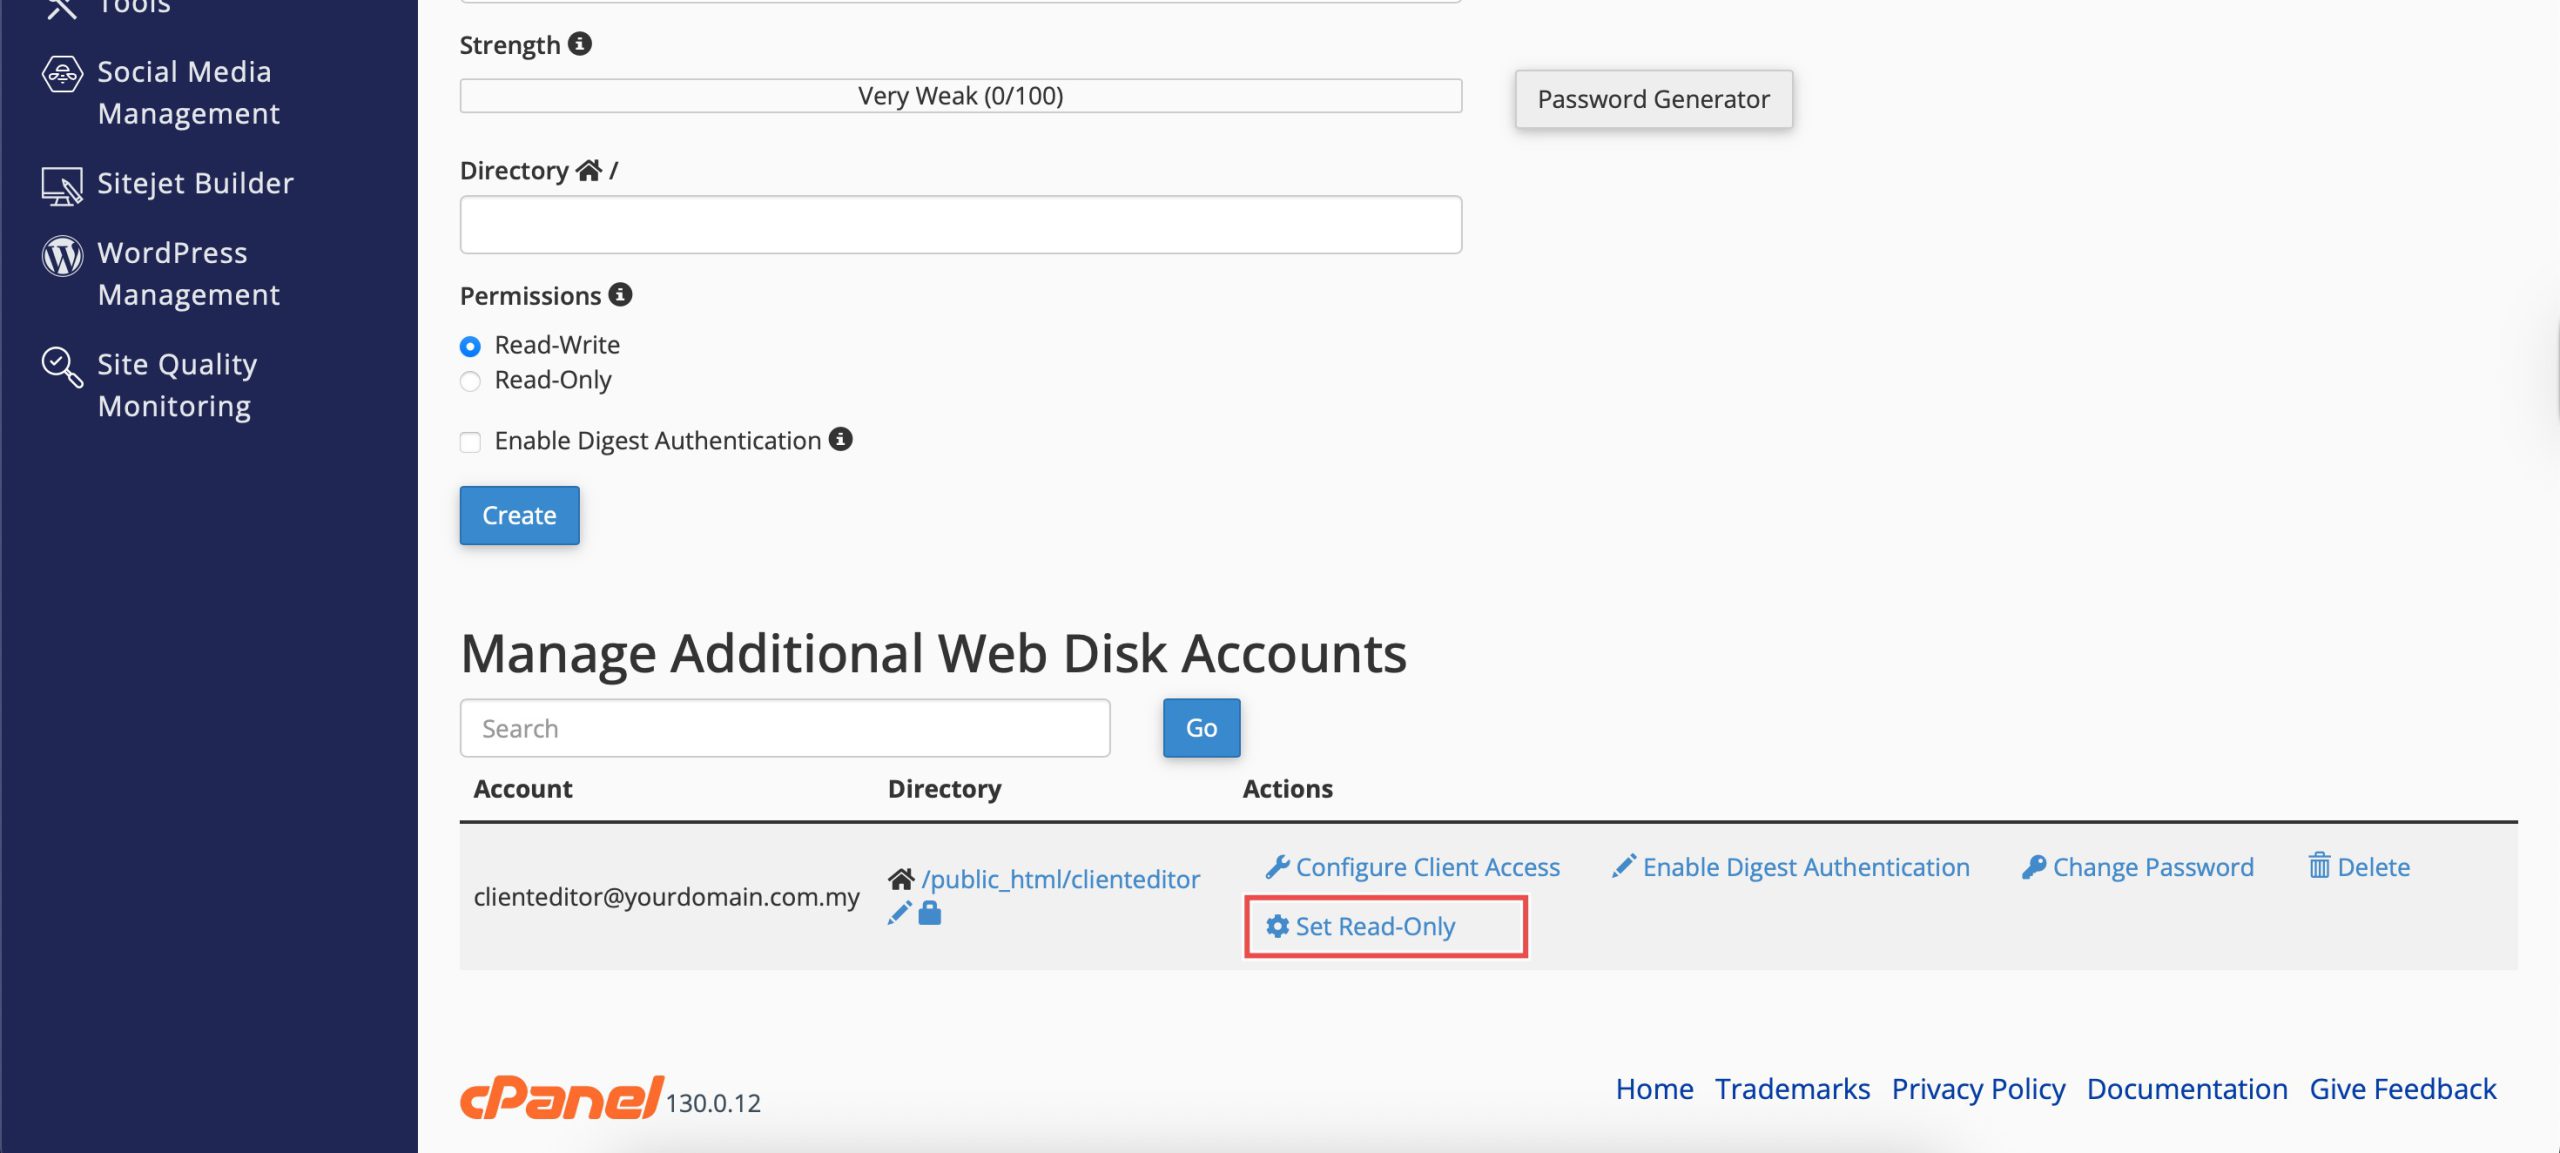Screen dimensions: 2560x1153
Task: Focus the Directory input field
Action: pos(960,225)
